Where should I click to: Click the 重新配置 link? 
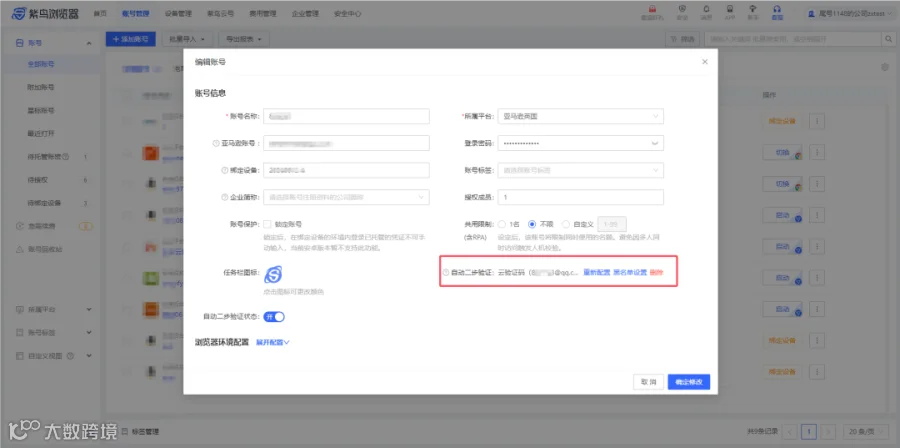click(596, 272)
